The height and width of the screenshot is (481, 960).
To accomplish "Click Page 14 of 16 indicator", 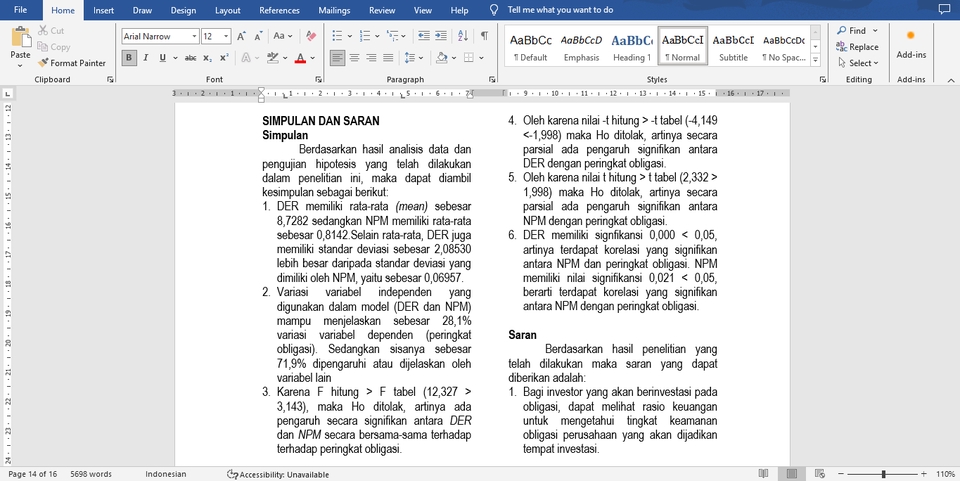I will 32,474.
